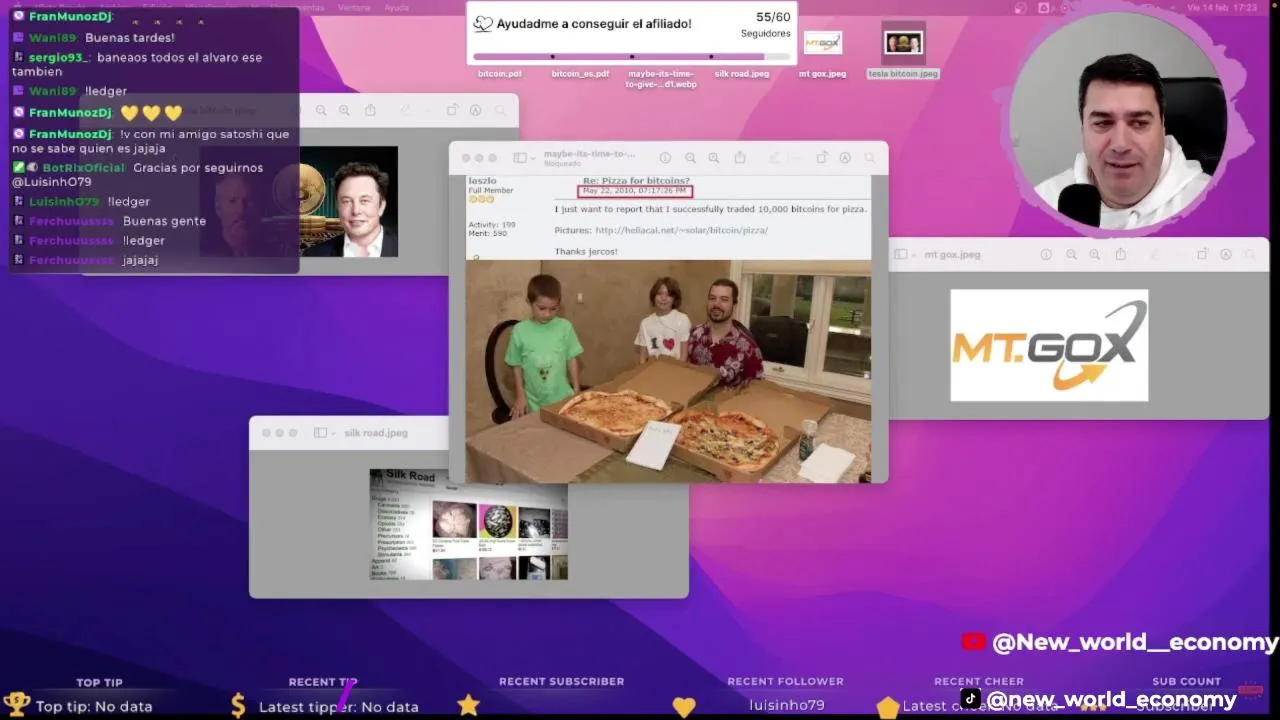The width and height of the screenshot is (1280, 720).
Task: Toggle sidebar in the mt gox.jpeg window
Action: pos(900,255)
